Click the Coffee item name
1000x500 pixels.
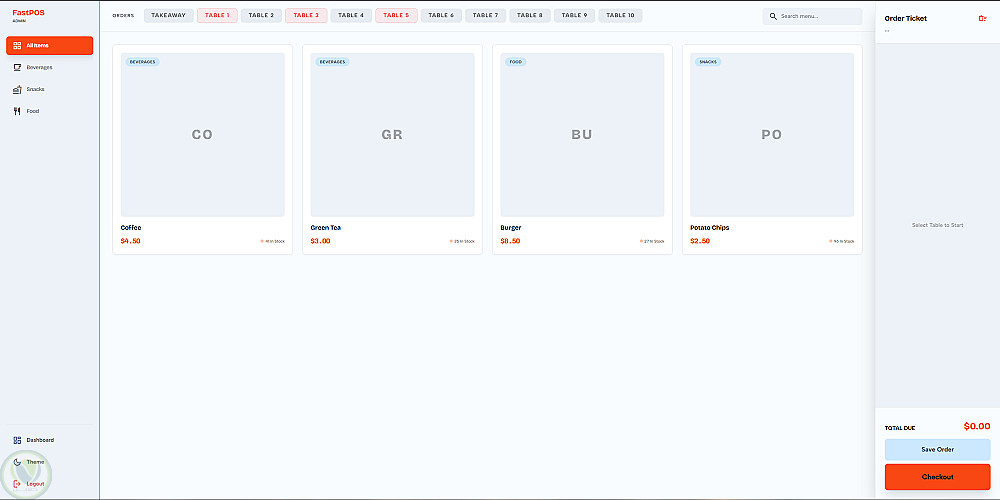point(131,228)
